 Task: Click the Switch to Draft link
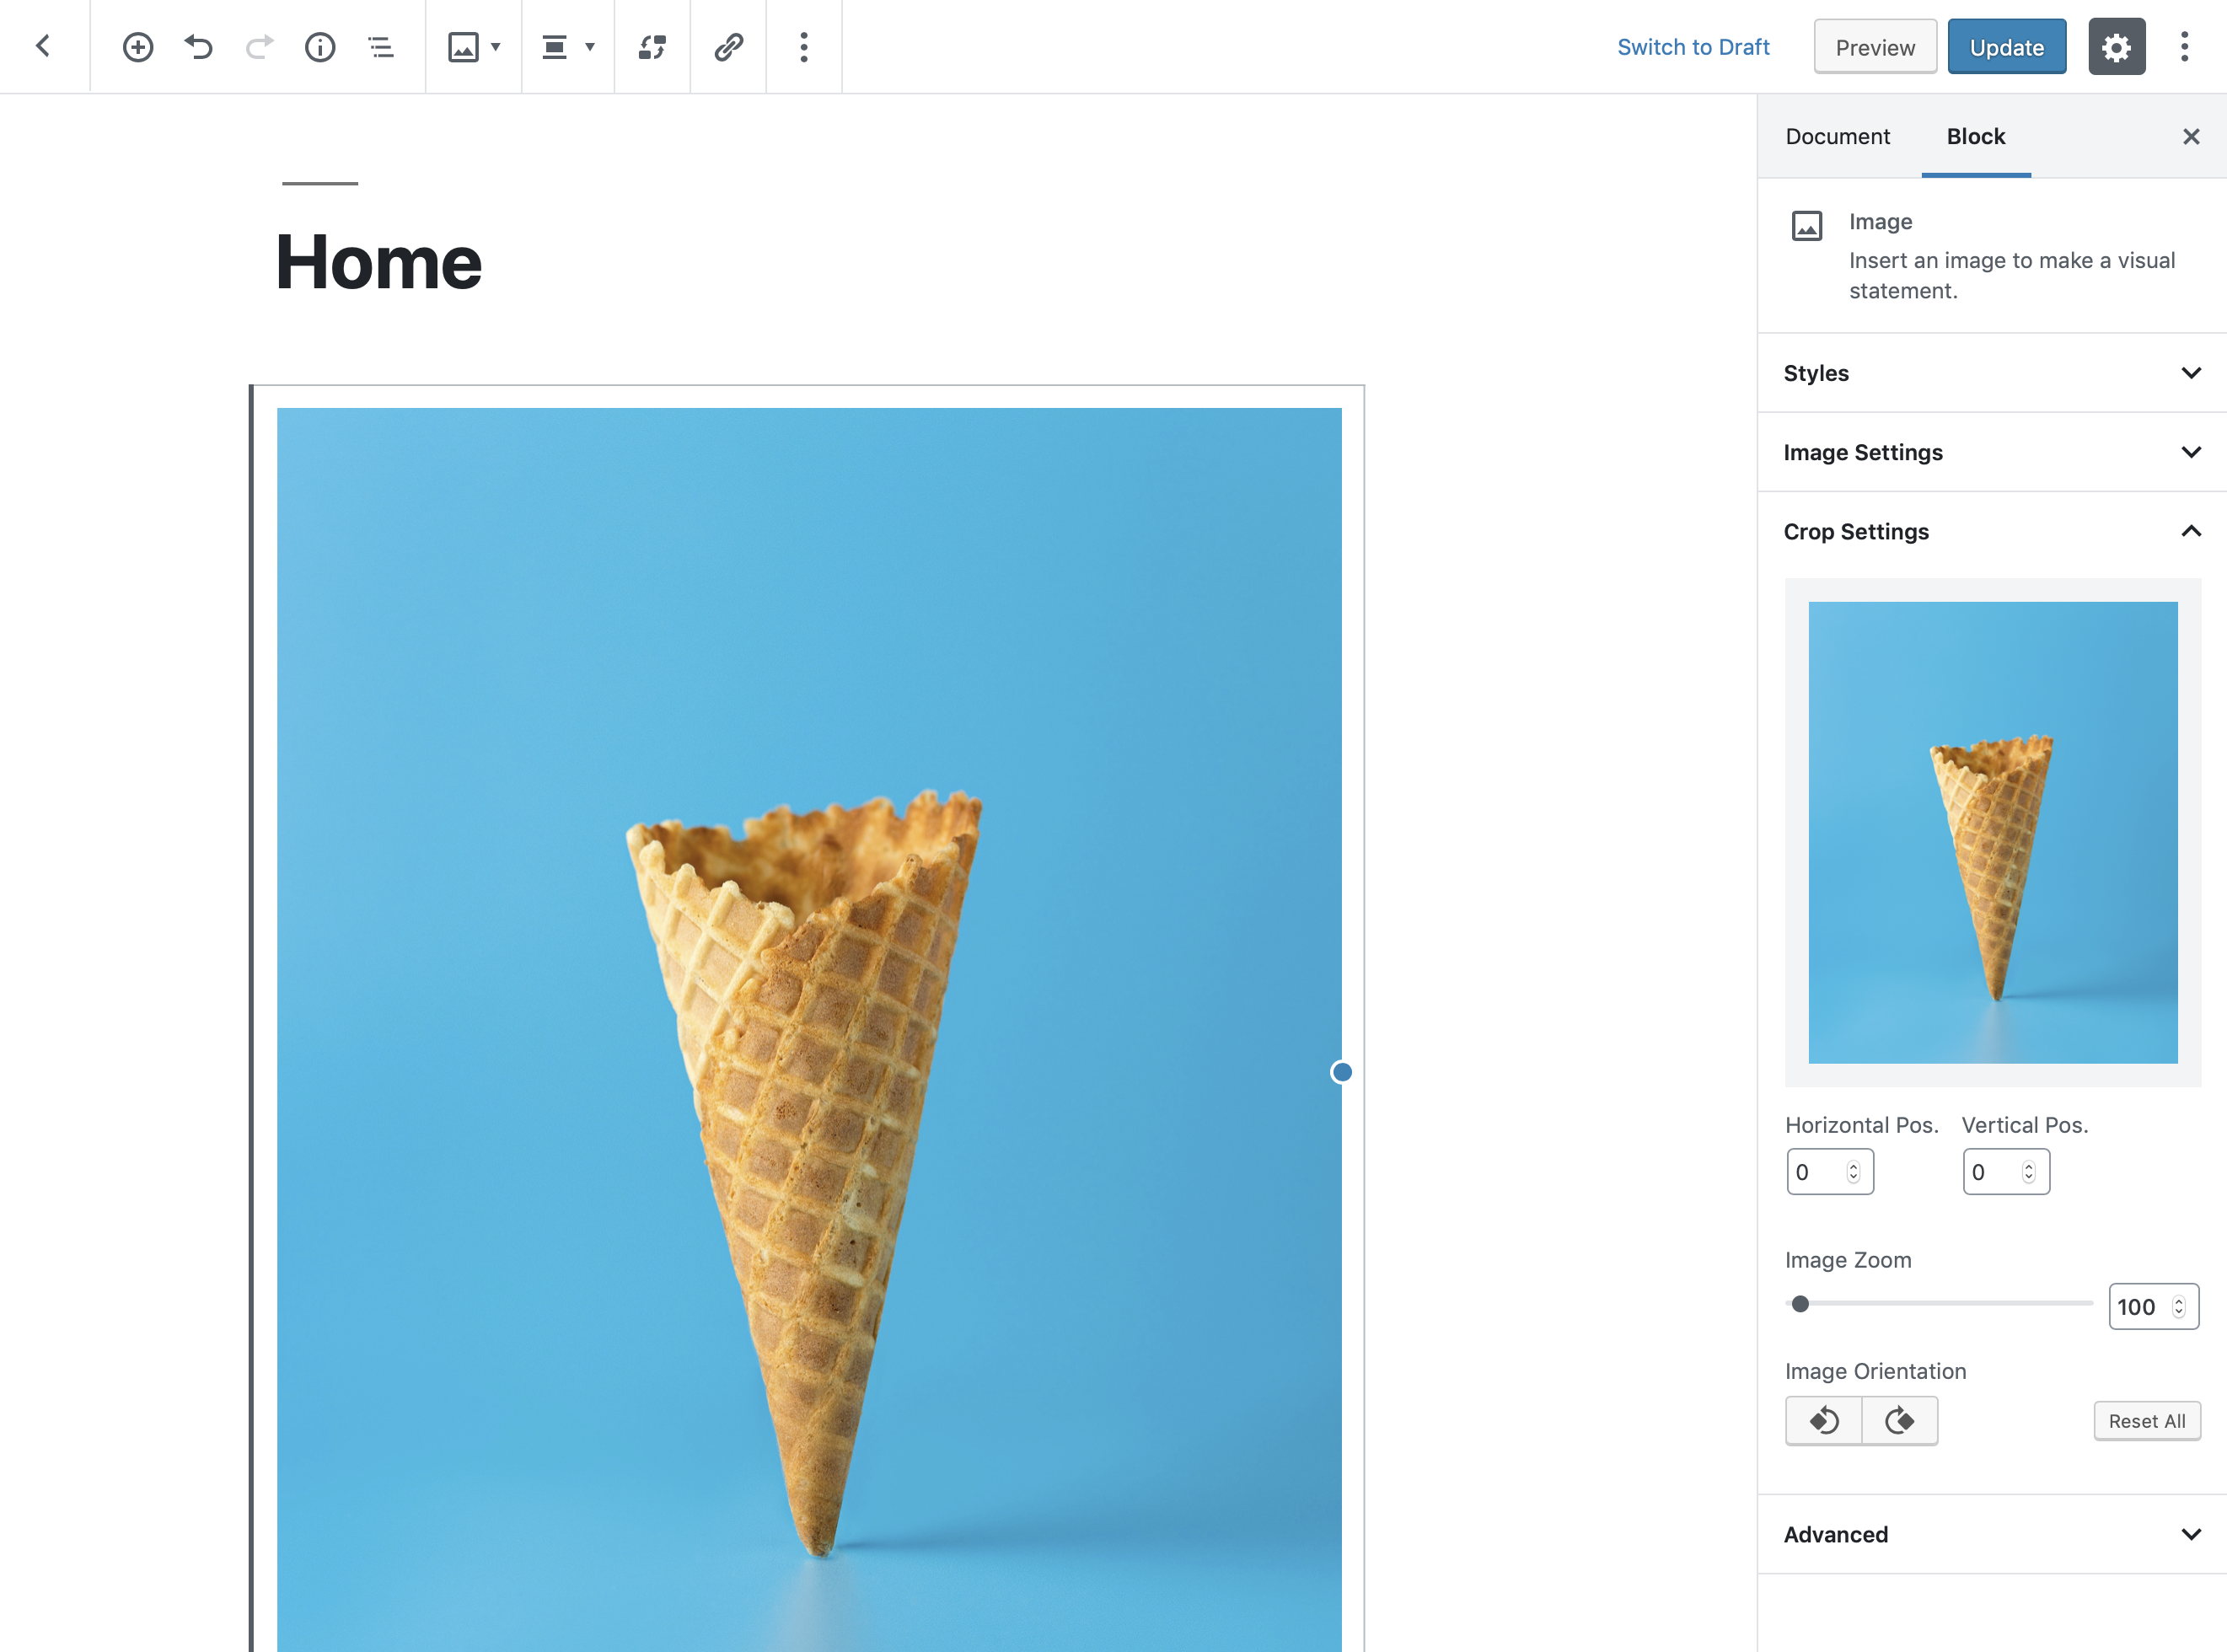(1693, 47)
